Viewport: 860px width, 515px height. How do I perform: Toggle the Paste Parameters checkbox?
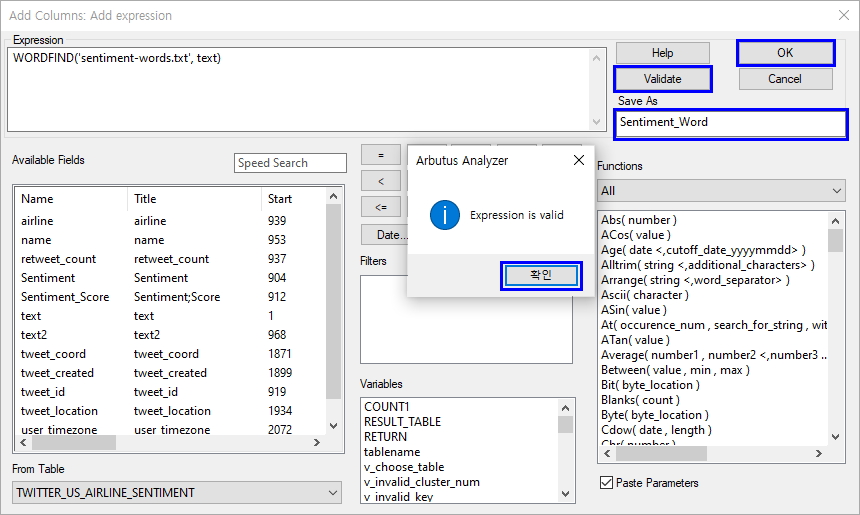606,483
